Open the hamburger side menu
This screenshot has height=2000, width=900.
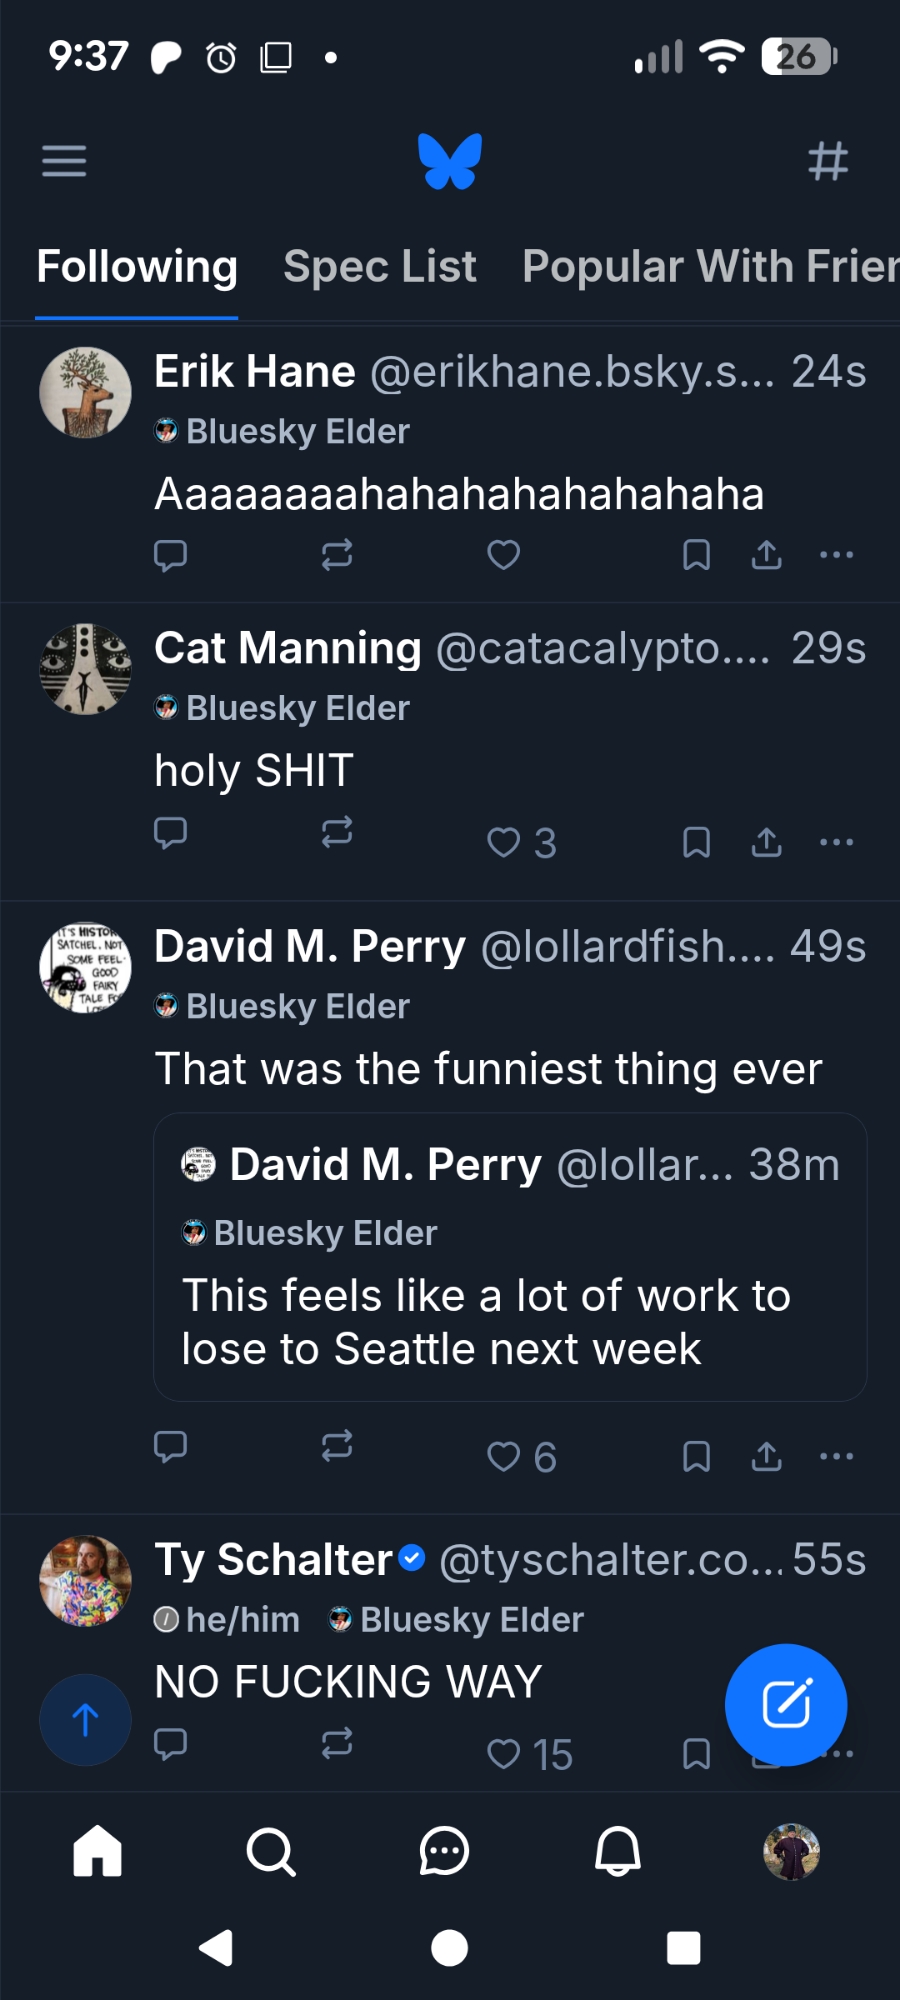coord(64,160)
